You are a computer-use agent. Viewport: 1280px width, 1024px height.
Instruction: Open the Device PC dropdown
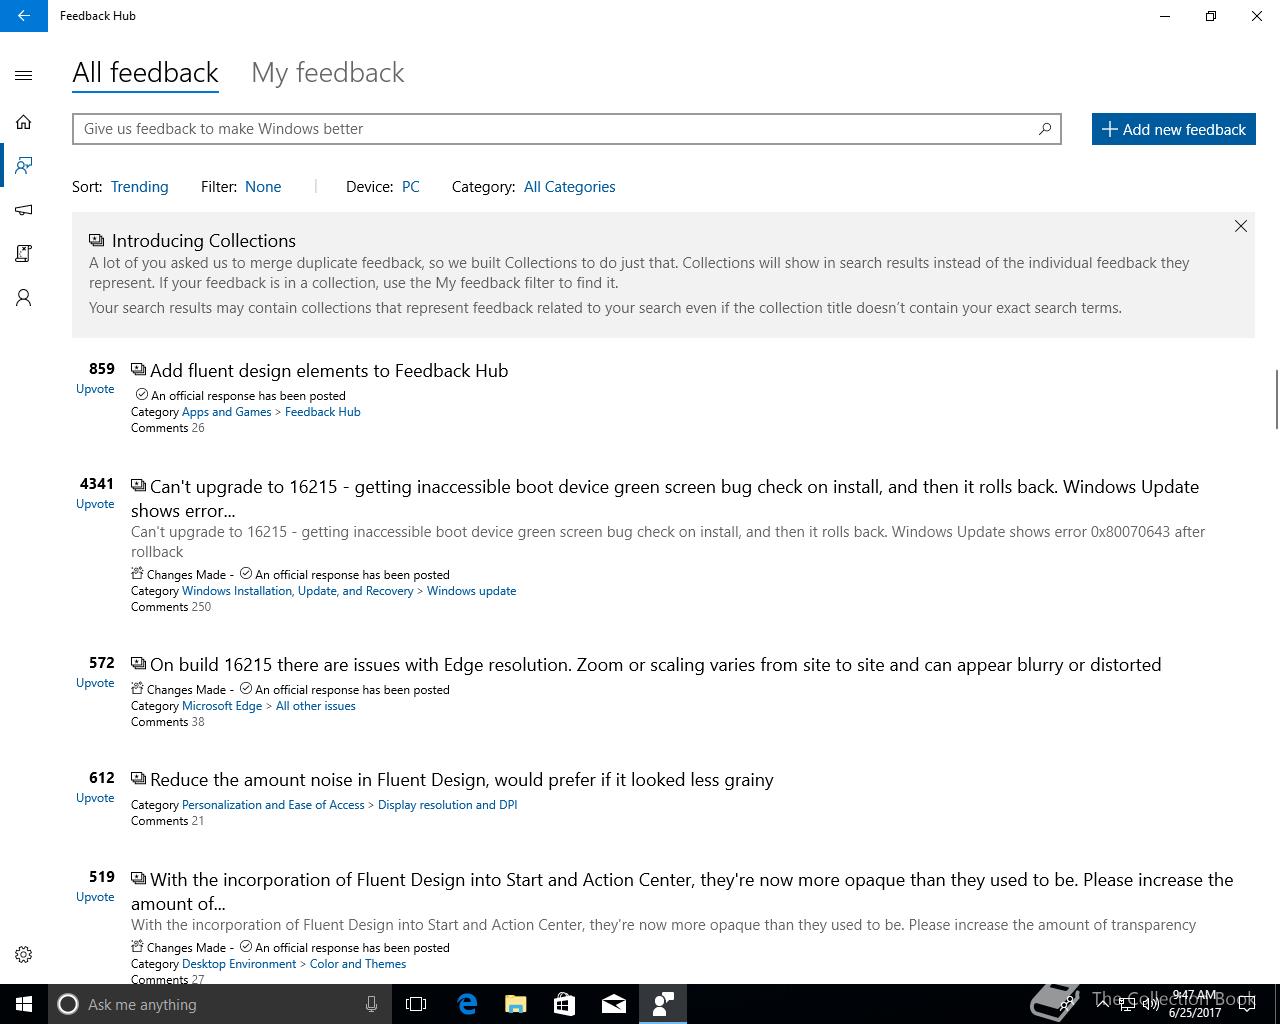click(x=411, y=187)
